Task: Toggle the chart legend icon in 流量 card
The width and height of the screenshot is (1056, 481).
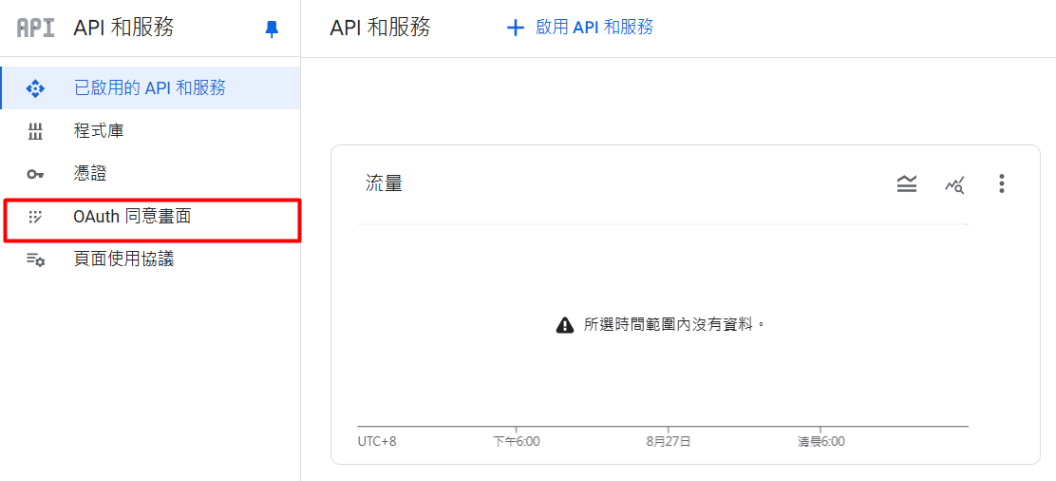Action: click(x=907, y=184)
